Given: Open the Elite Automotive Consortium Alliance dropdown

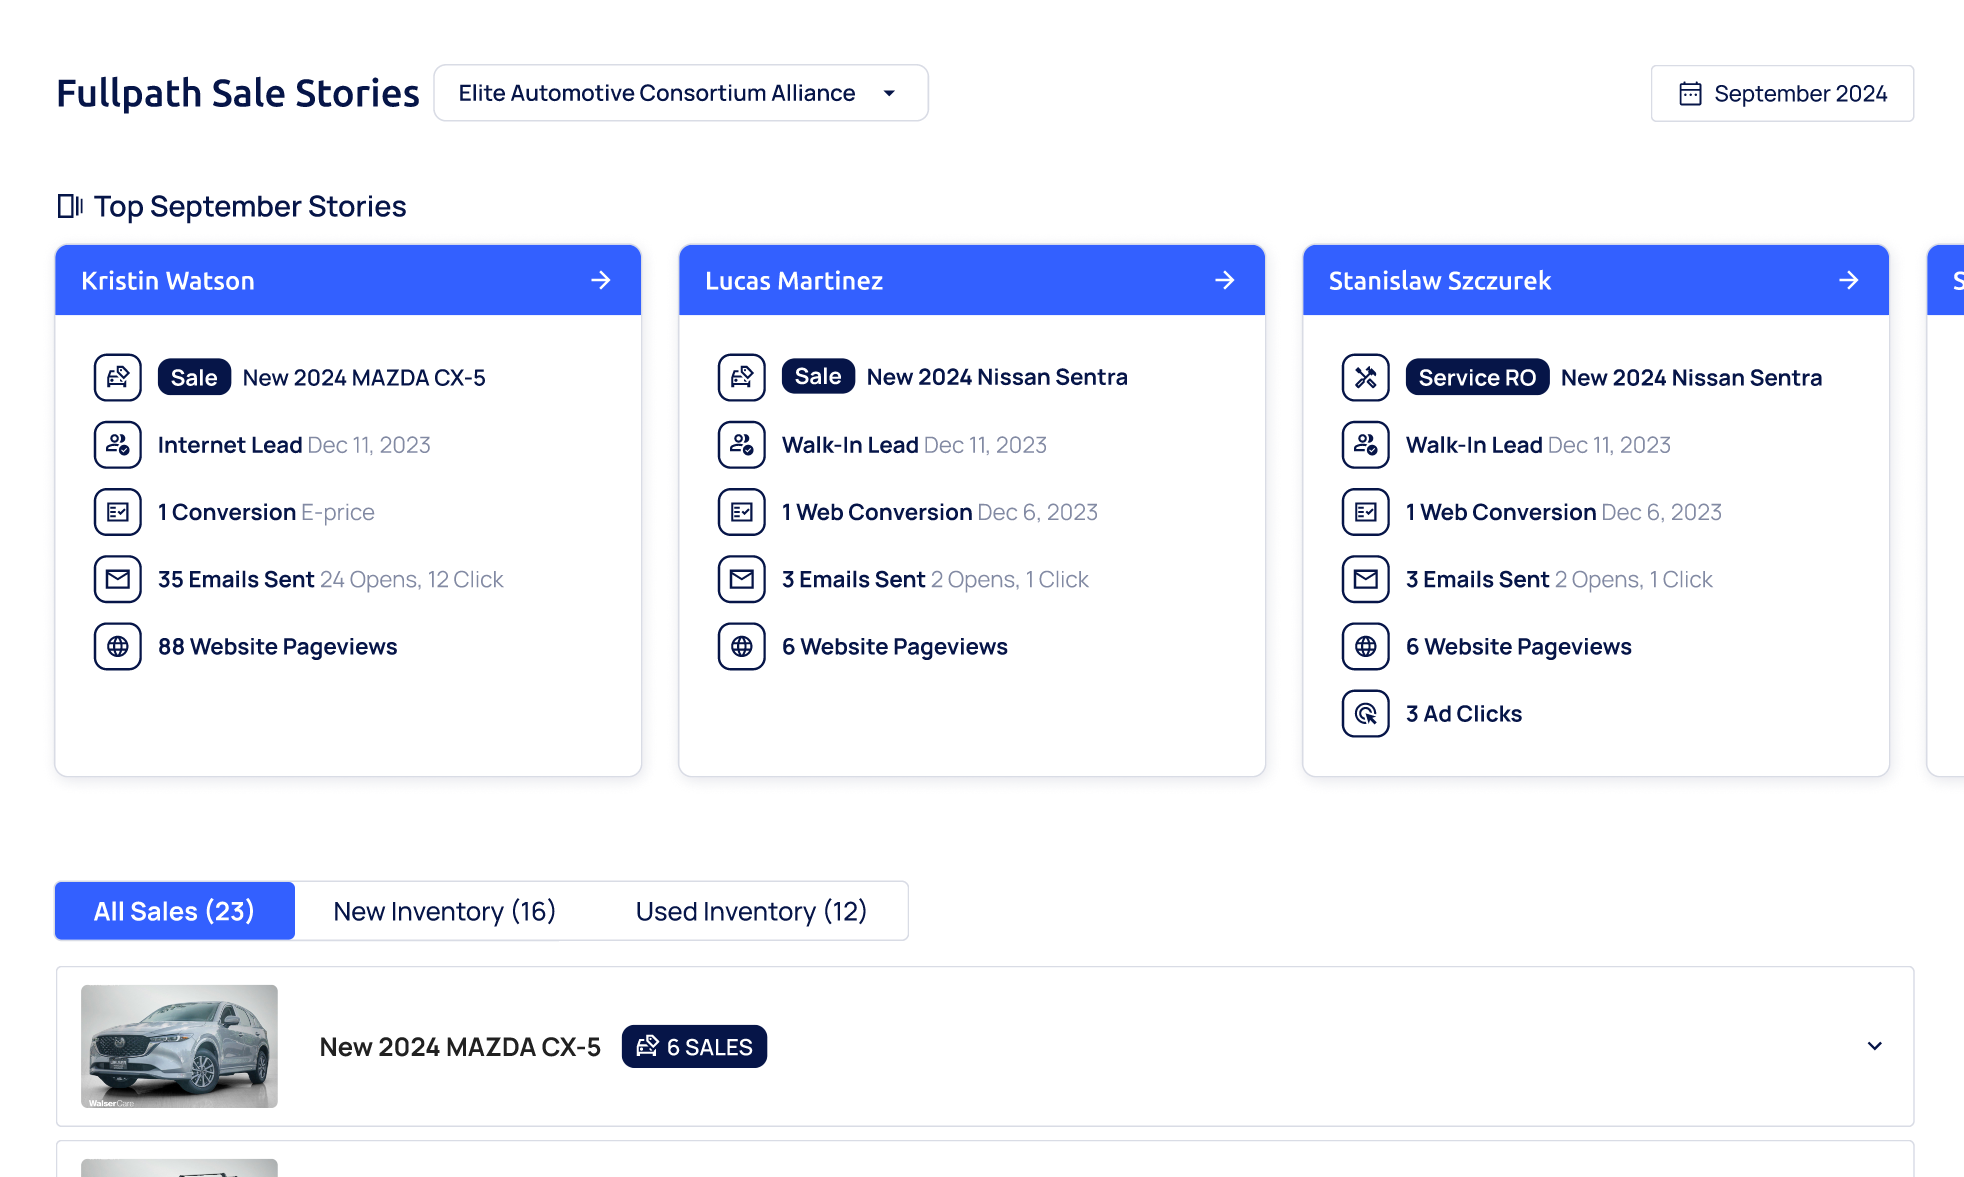Looking at the screenshot, I should tap(680, 93).
